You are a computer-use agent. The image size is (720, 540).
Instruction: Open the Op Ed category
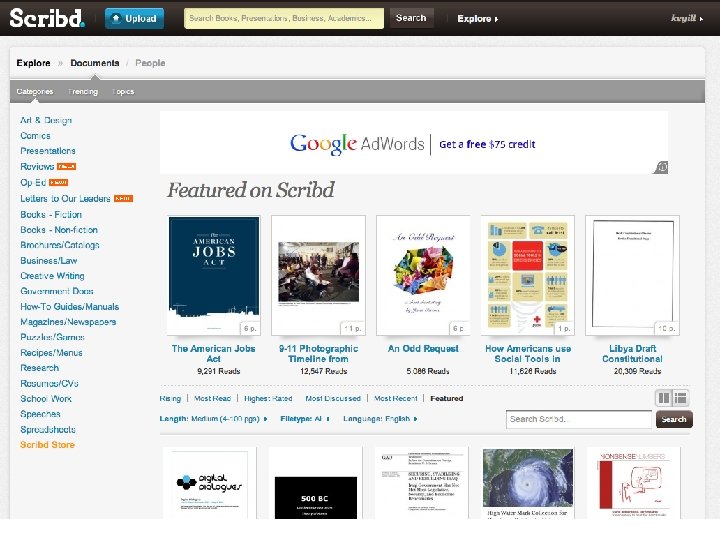click(33, 182)
